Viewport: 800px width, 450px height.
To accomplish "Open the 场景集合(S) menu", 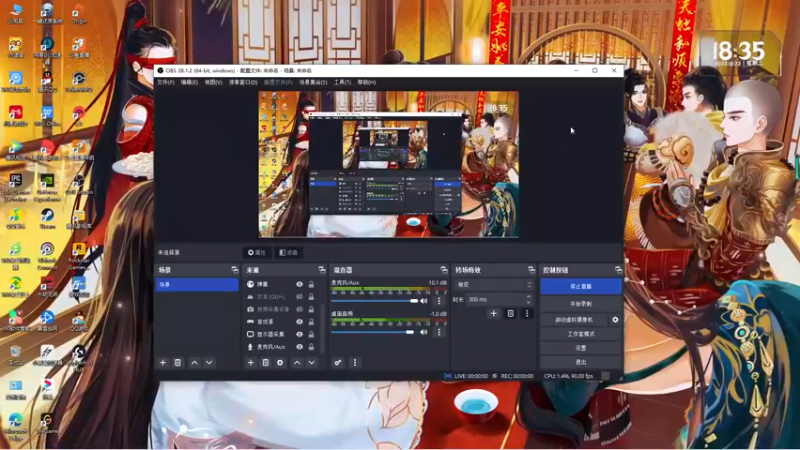I will pos(313,82).
